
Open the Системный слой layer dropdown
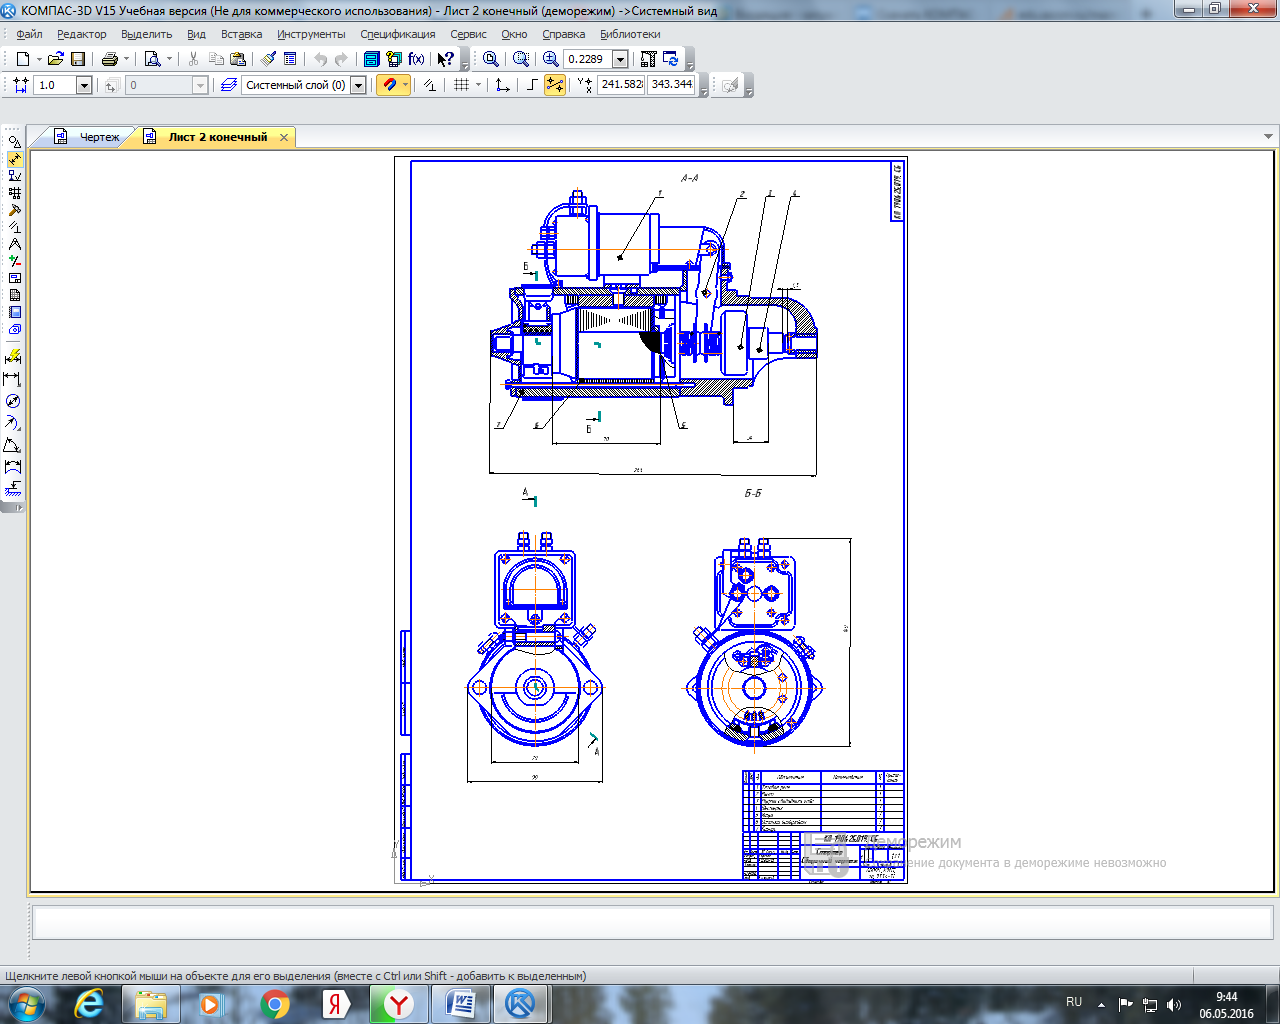[x=358, y=85]
